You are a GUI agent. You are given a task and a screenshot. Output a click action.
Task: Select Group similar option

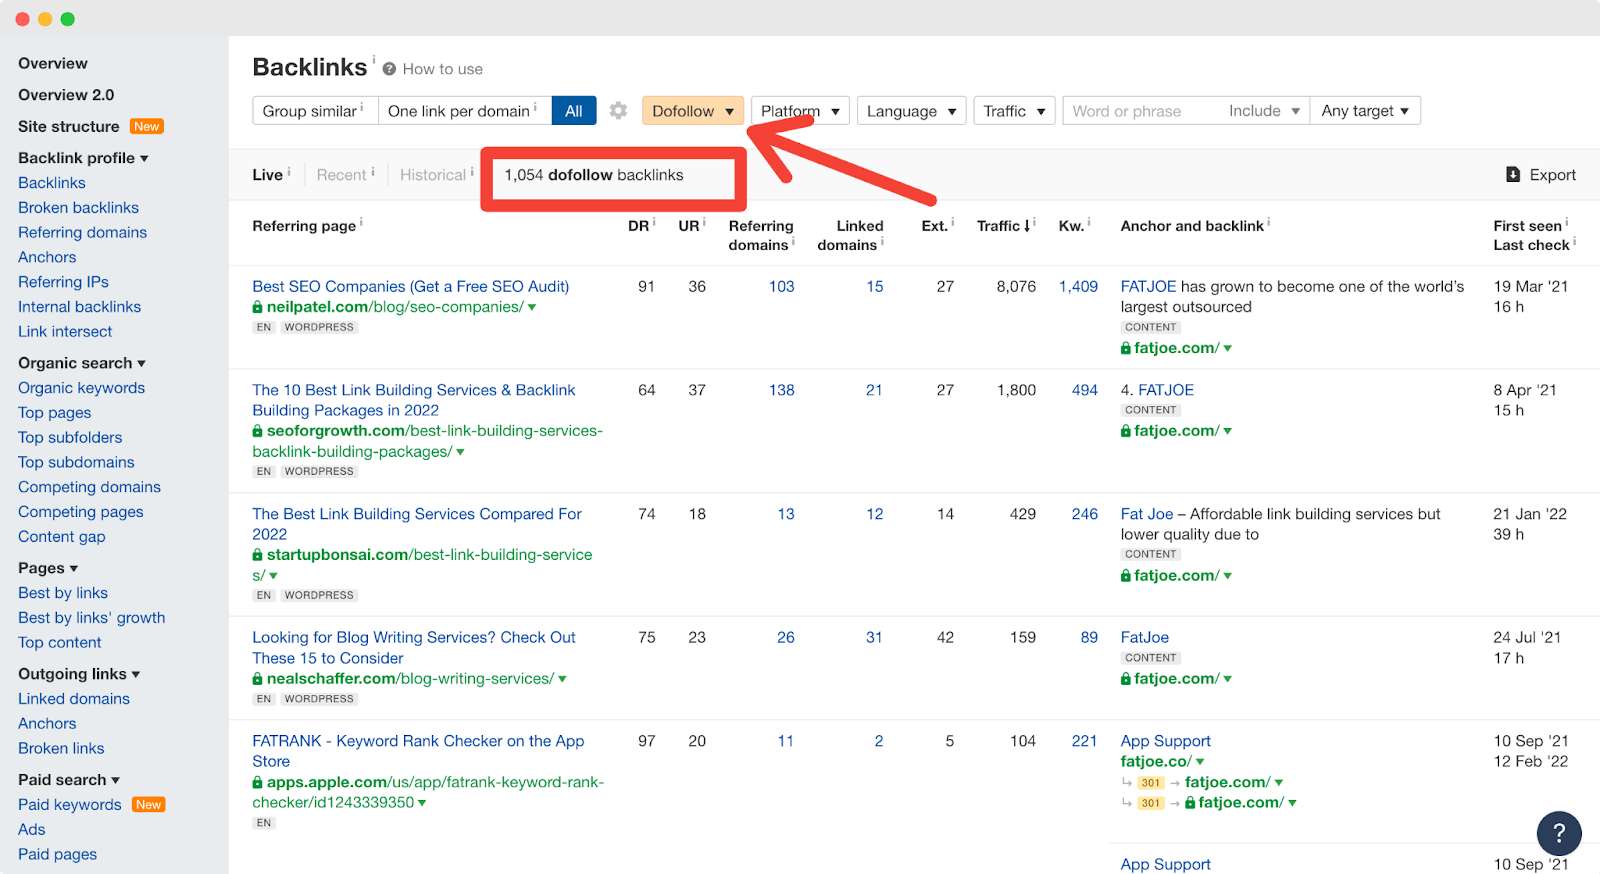tap(315, 111)
